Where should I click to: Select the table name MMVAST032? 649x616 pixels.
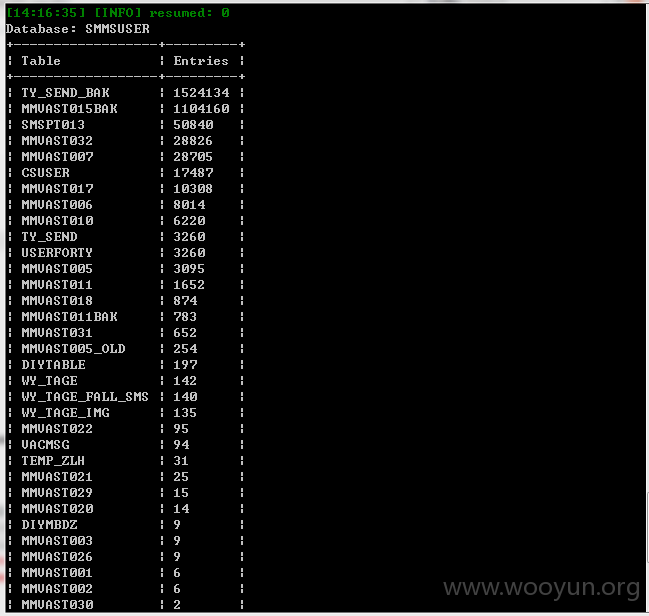click(x=57, y=141)
